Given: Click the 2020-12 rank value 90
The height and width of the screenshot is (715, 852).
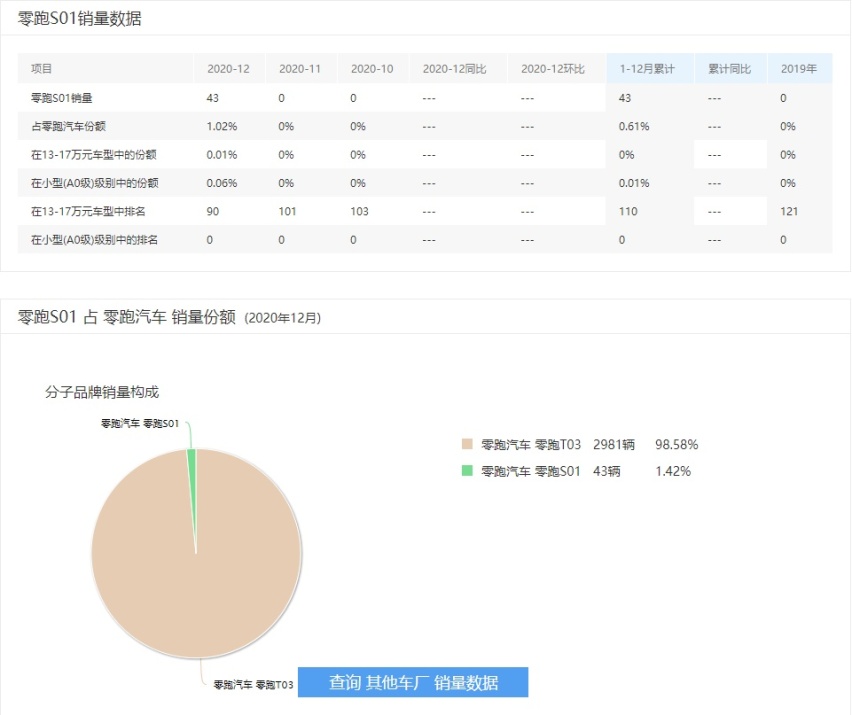Looking at the screenshot, I should tap(212, 211).
